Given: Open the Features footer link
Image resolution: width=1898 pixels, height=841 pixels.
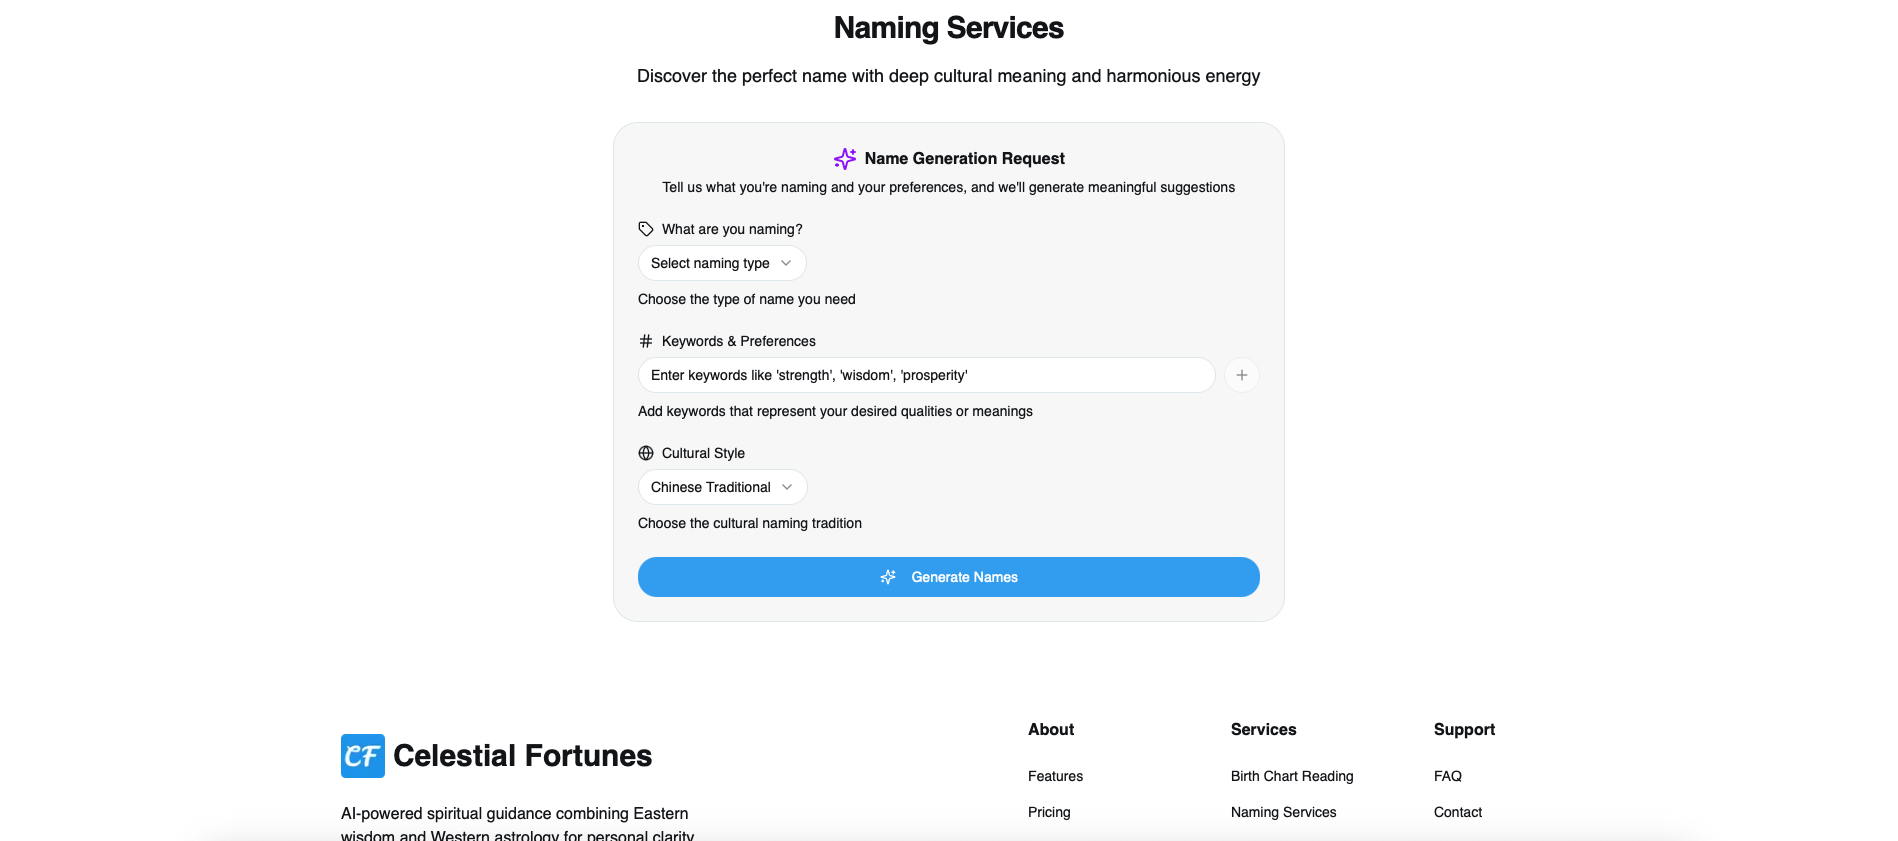Looking at the screenshot, I should pos(1055,776).
